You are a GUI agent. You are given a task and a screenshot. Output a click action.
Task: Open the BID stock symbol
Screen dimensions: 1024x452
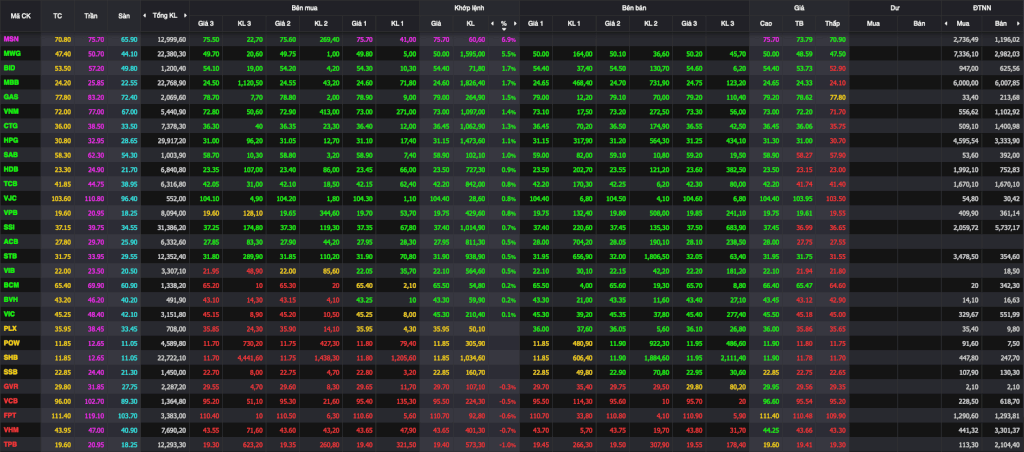click(x=9, y=68)
